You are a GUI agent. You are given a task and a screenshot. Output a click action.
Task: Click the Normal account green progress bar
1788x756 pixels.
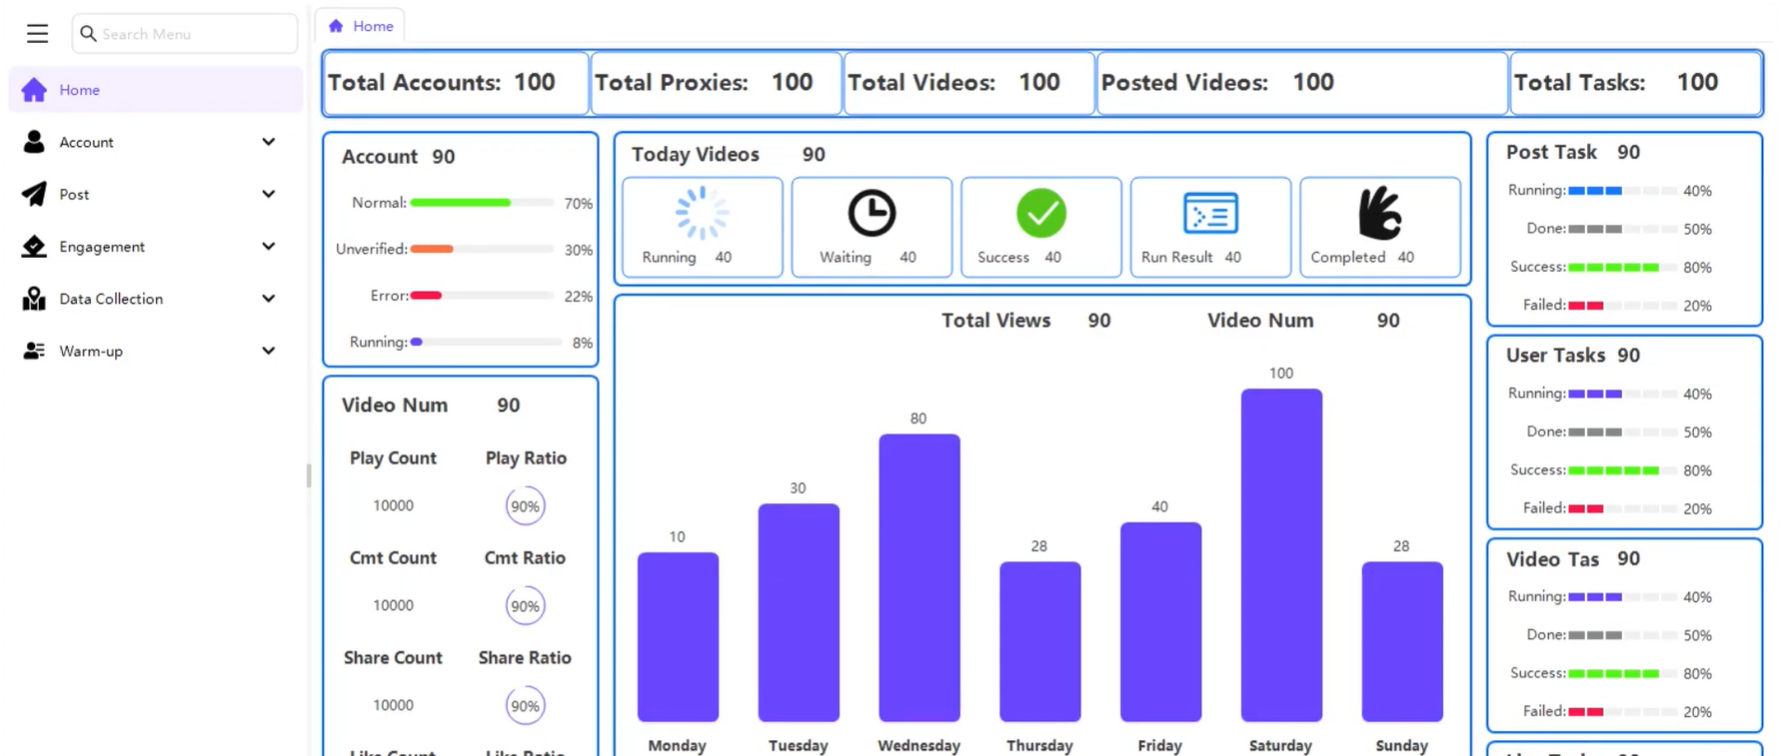pyautogui.click(x=460, y=203)
